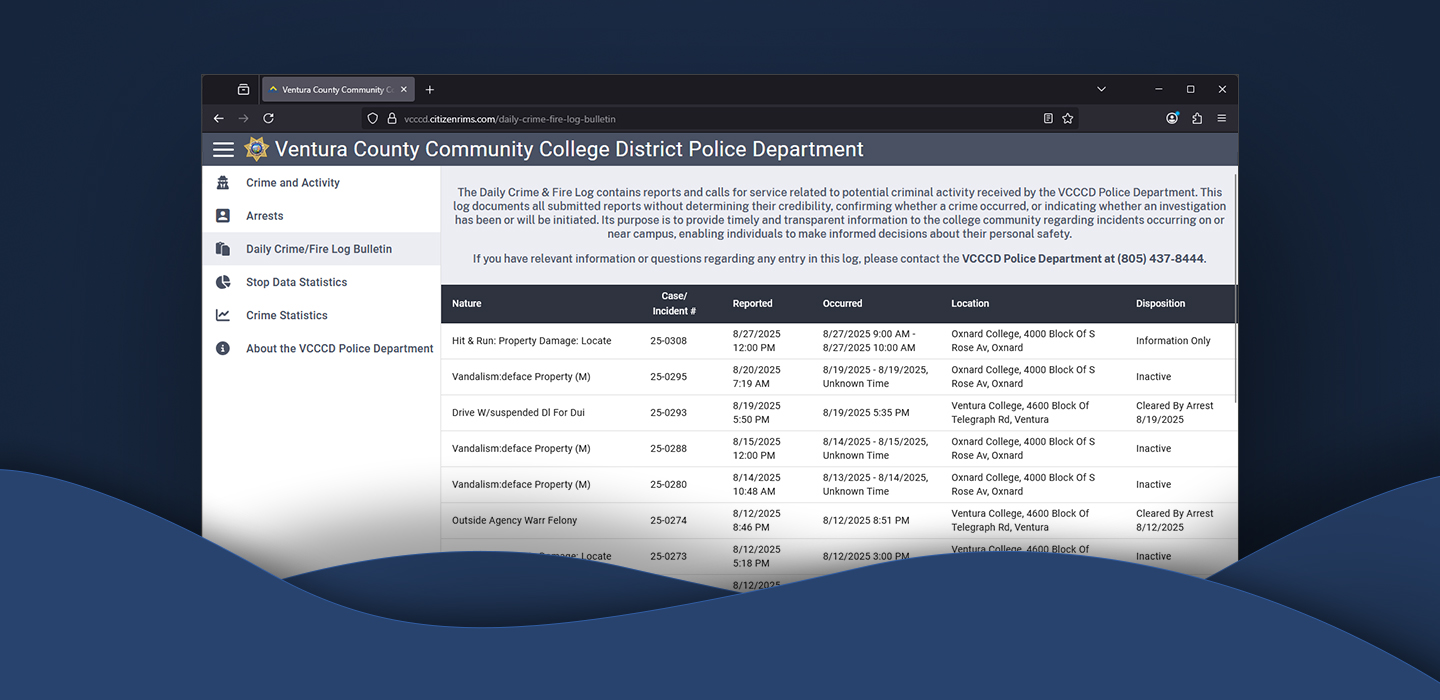Select 'Outside Agency Warr Felony' cell
Image resolution: width=1440 pixels, height=700 pixels.
coord(514,521)
